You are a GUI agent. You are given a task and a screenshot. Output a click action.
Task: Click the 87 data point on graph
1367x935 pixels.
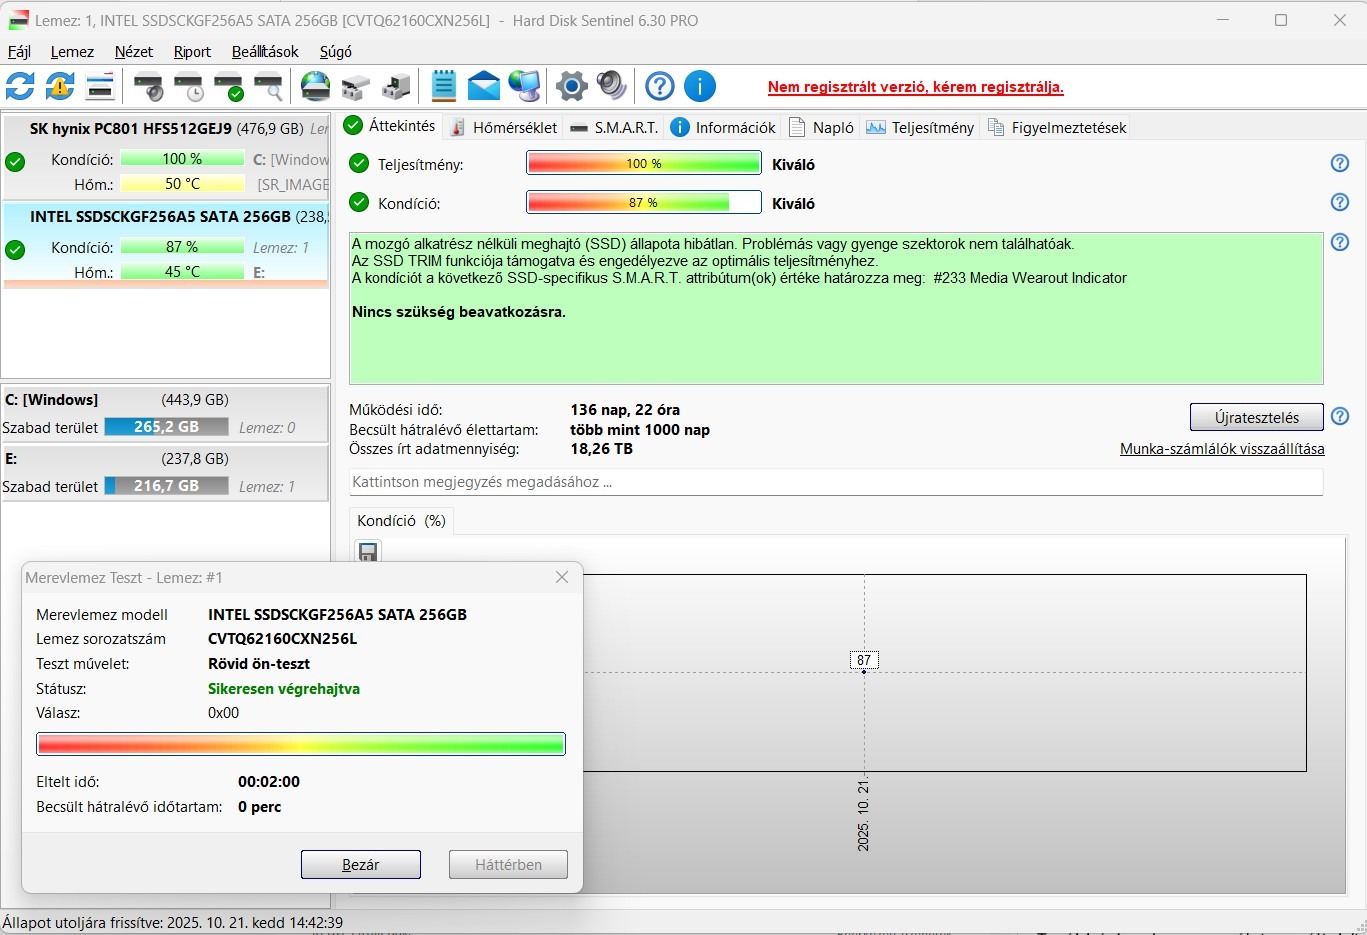click(864, 660)
